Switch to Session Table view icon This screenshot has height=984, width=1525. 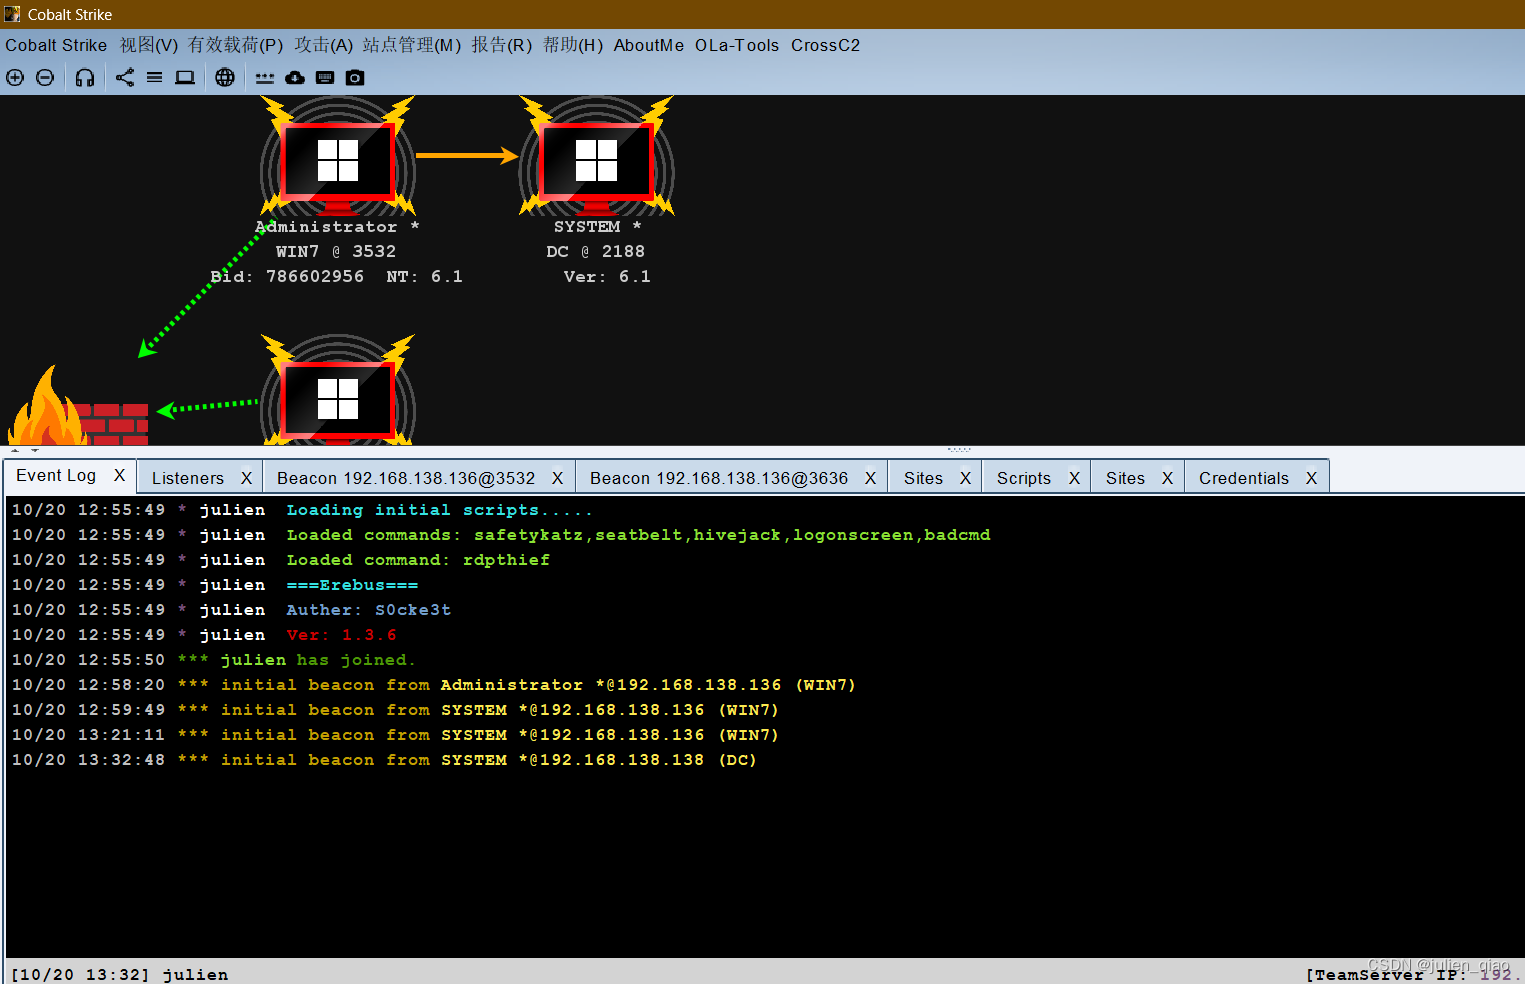point(154,77)
